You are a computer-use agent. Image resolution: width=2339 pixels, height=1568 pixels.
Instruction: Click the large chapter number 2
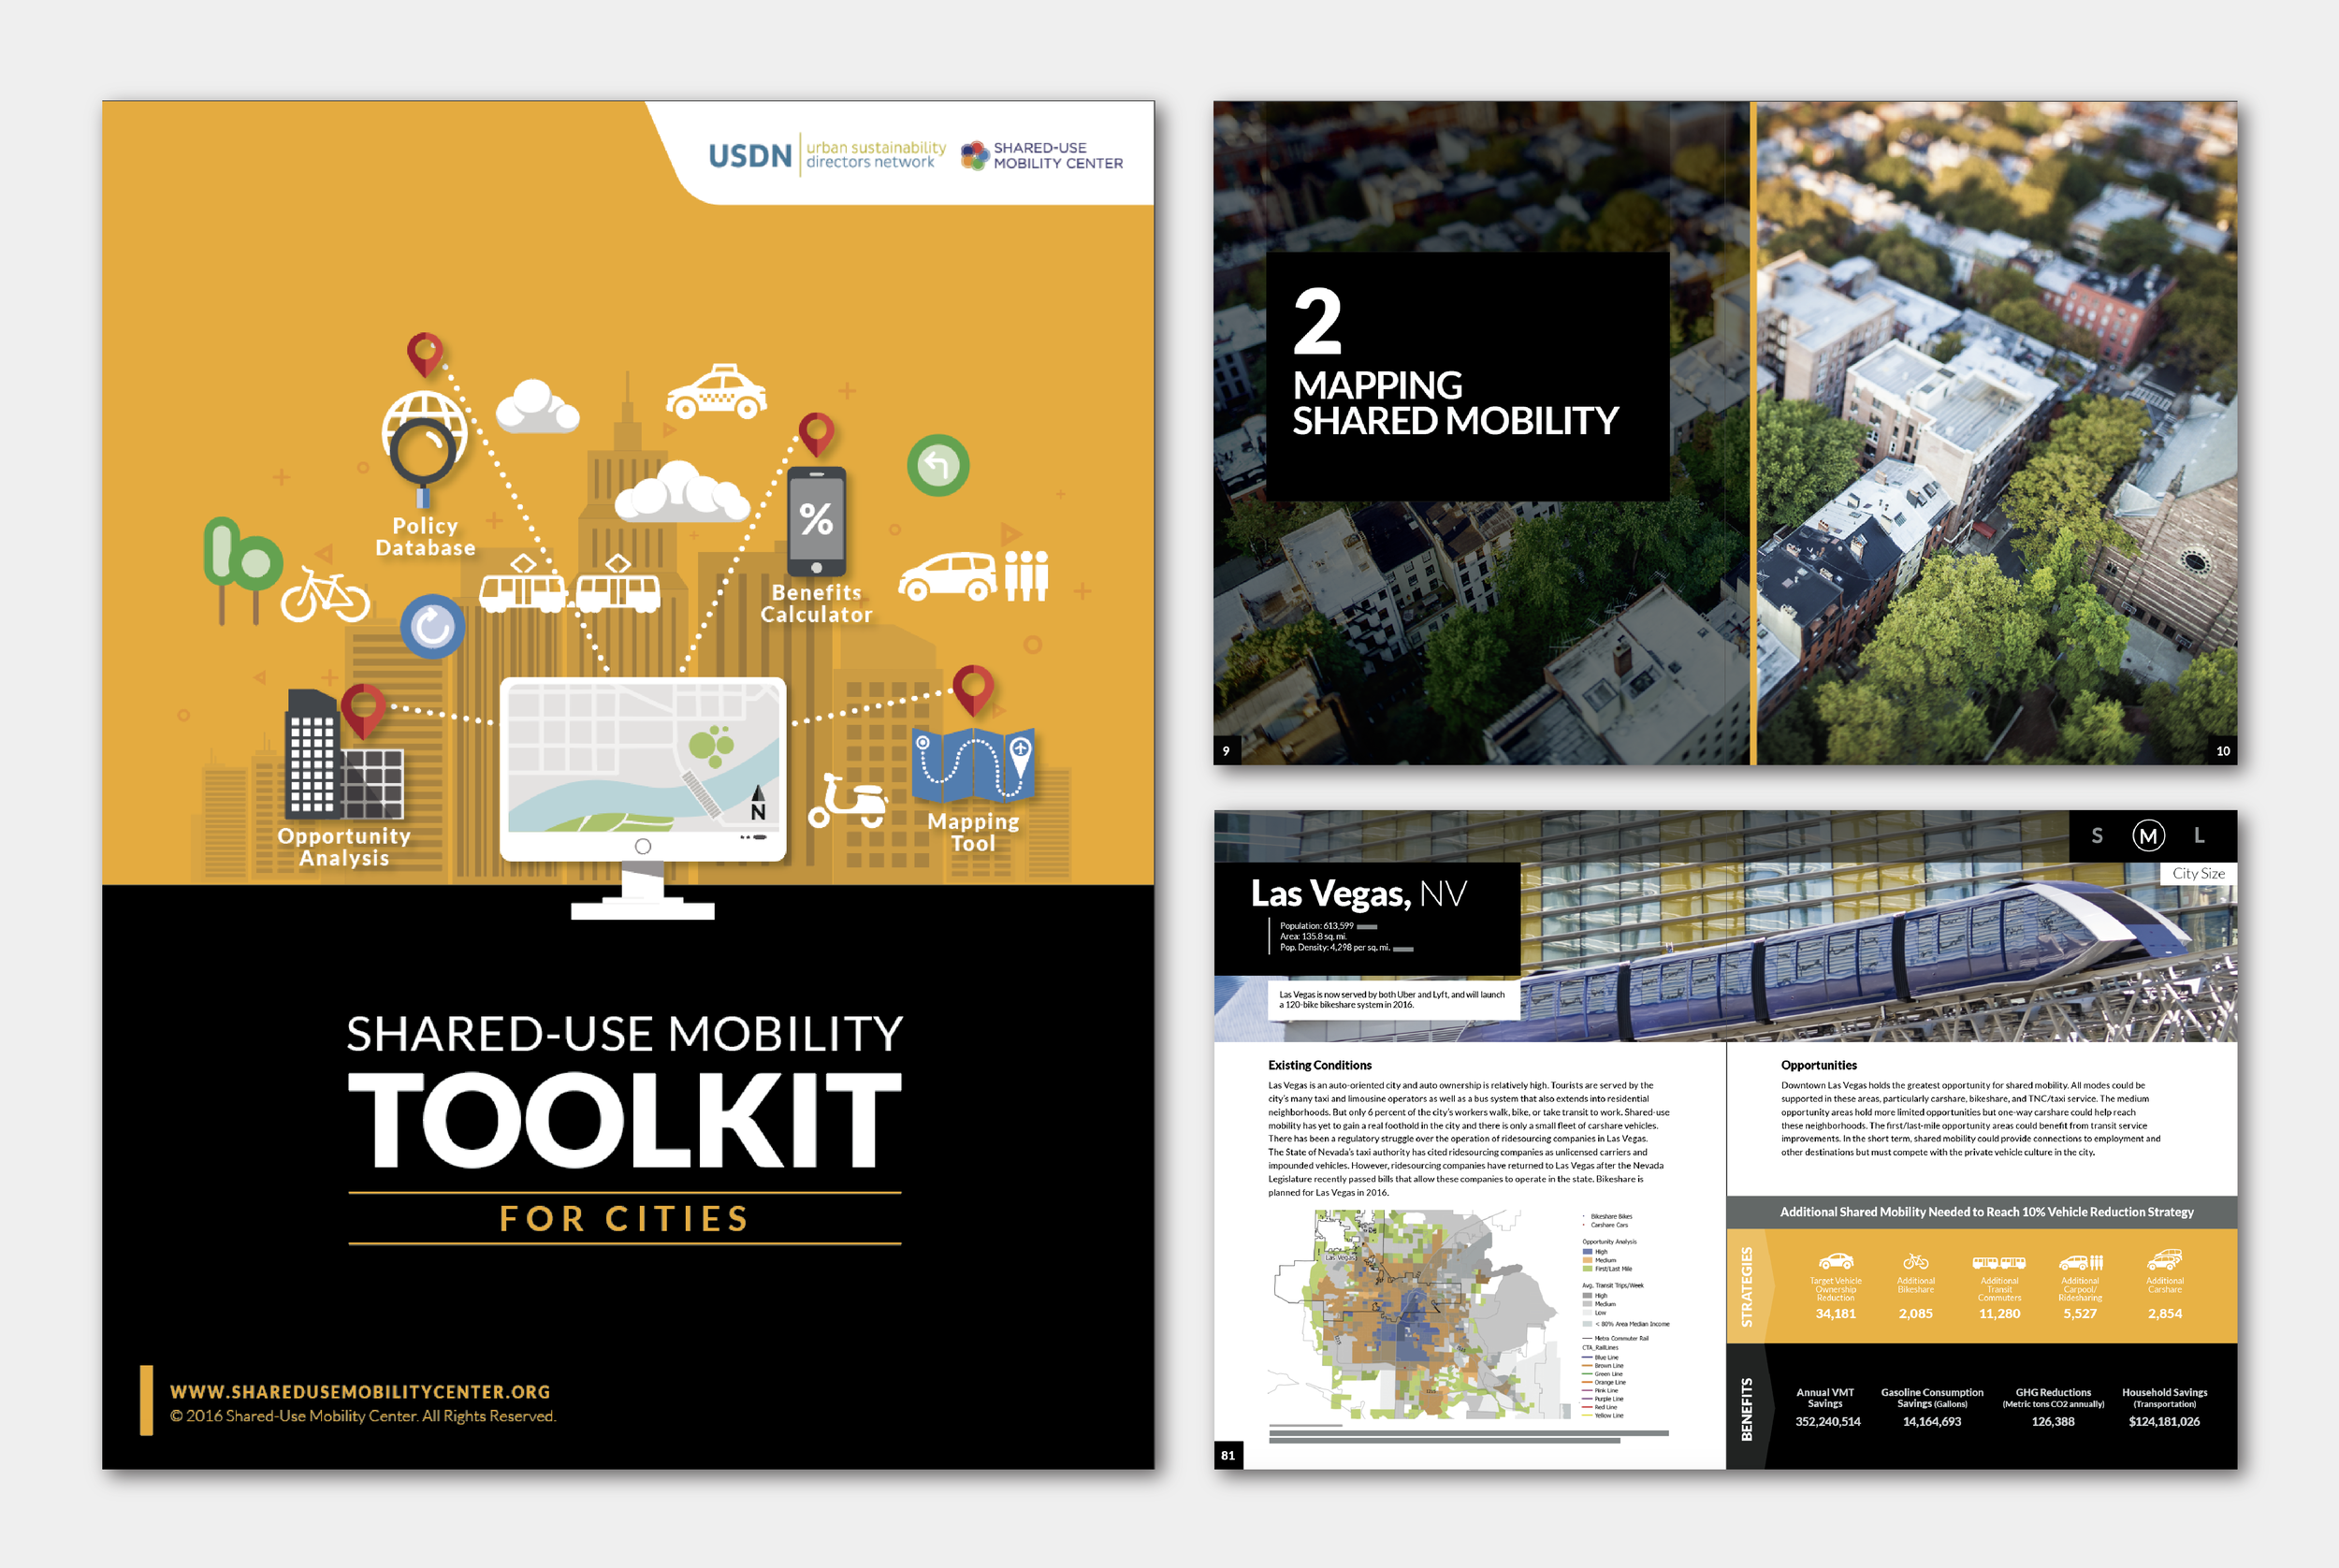click(x=1317, y=321)
